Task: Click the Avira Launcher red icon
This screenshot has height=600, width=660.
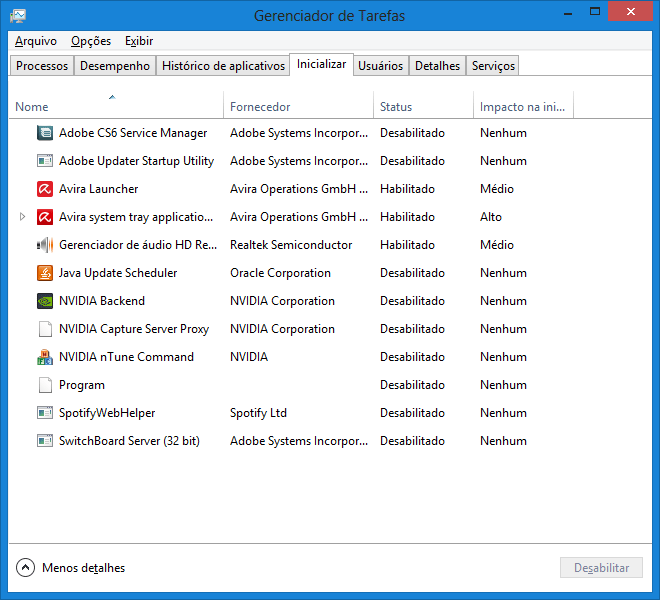Action: click(x=45, y=189)
